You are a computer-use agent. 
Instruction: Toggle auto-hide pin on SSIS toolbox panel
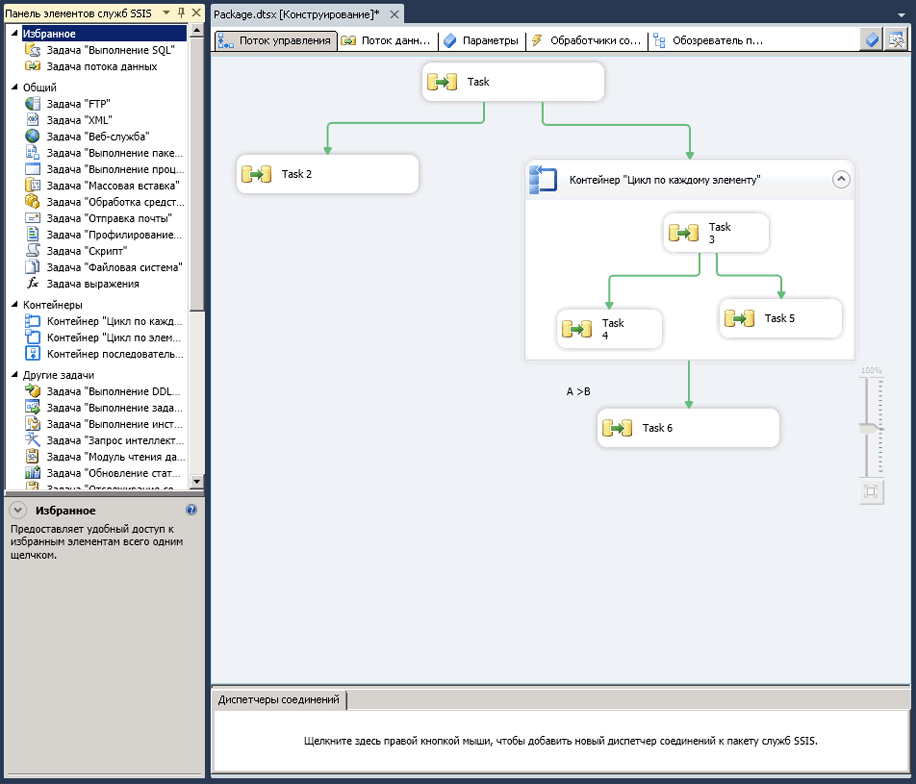pos(181,13)
